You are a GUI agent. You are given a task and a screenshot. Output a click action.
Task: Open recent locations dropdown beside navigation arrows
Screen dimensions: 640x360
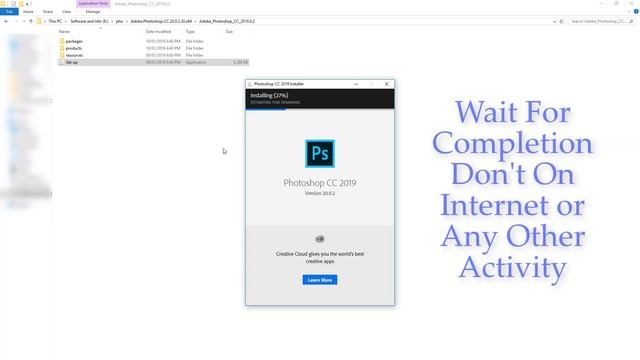click(x=24, y=21)
